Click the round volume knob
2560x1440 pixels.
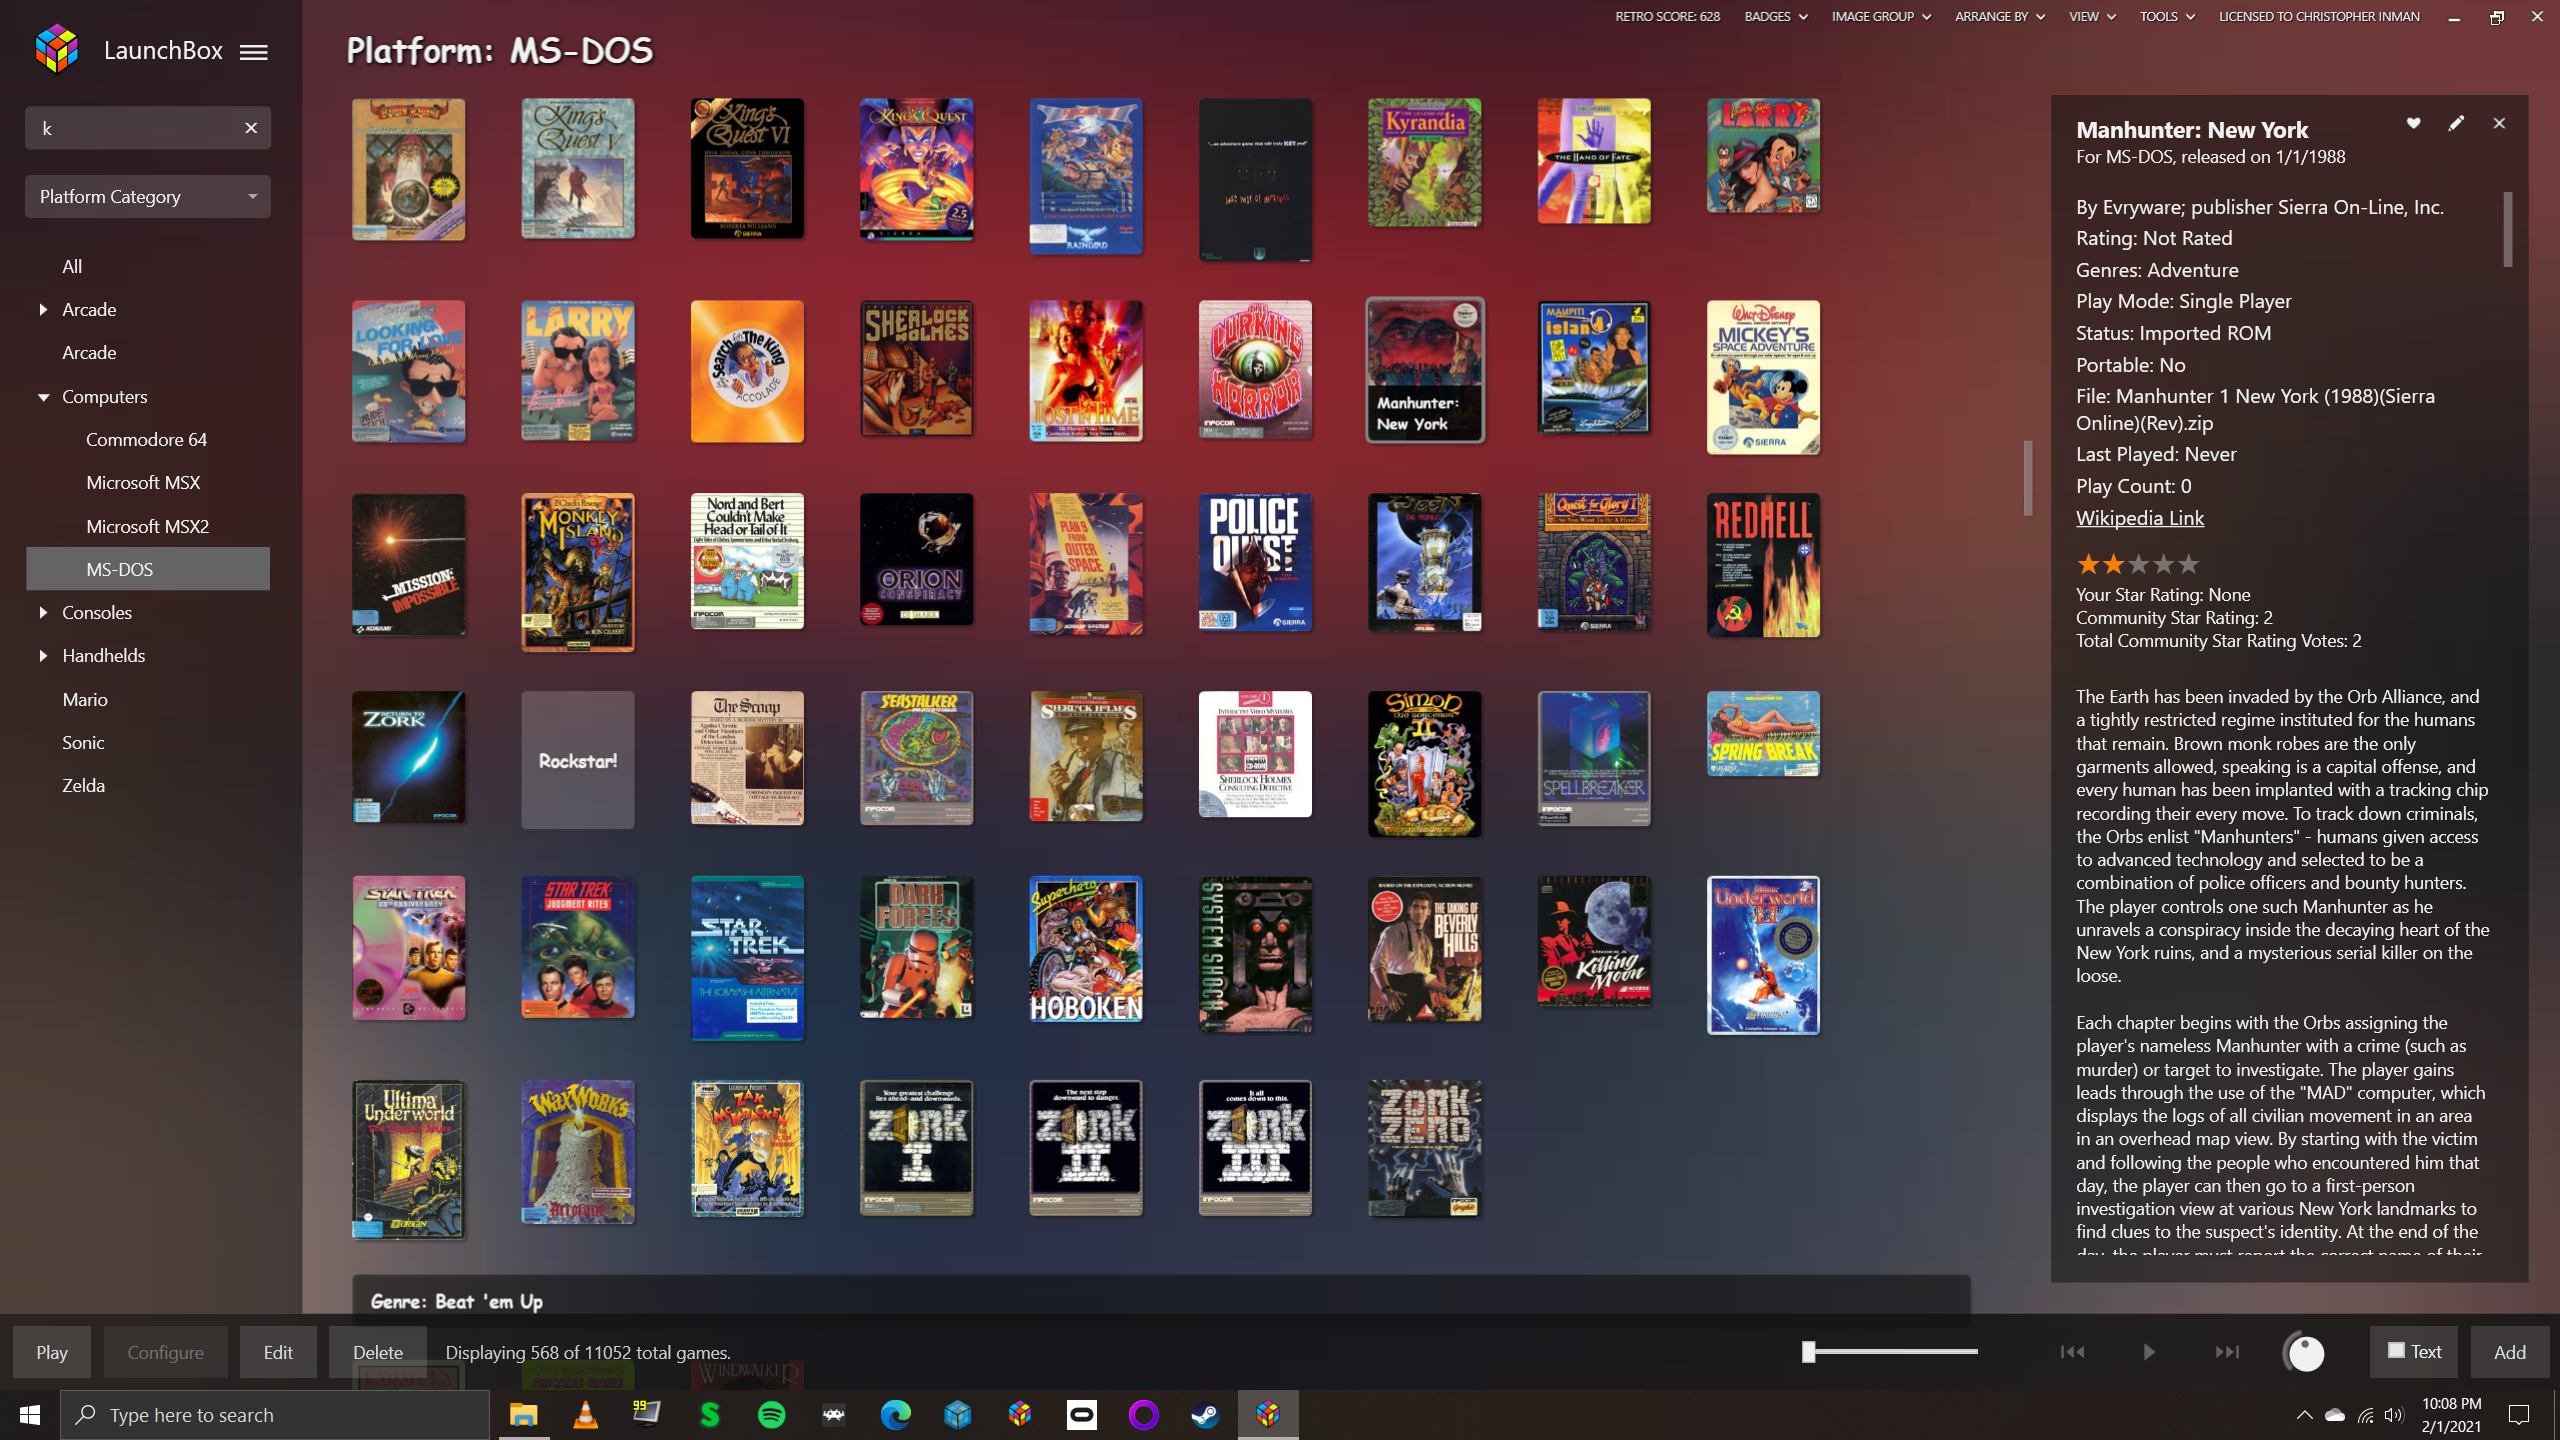tap(2305, 1353)
